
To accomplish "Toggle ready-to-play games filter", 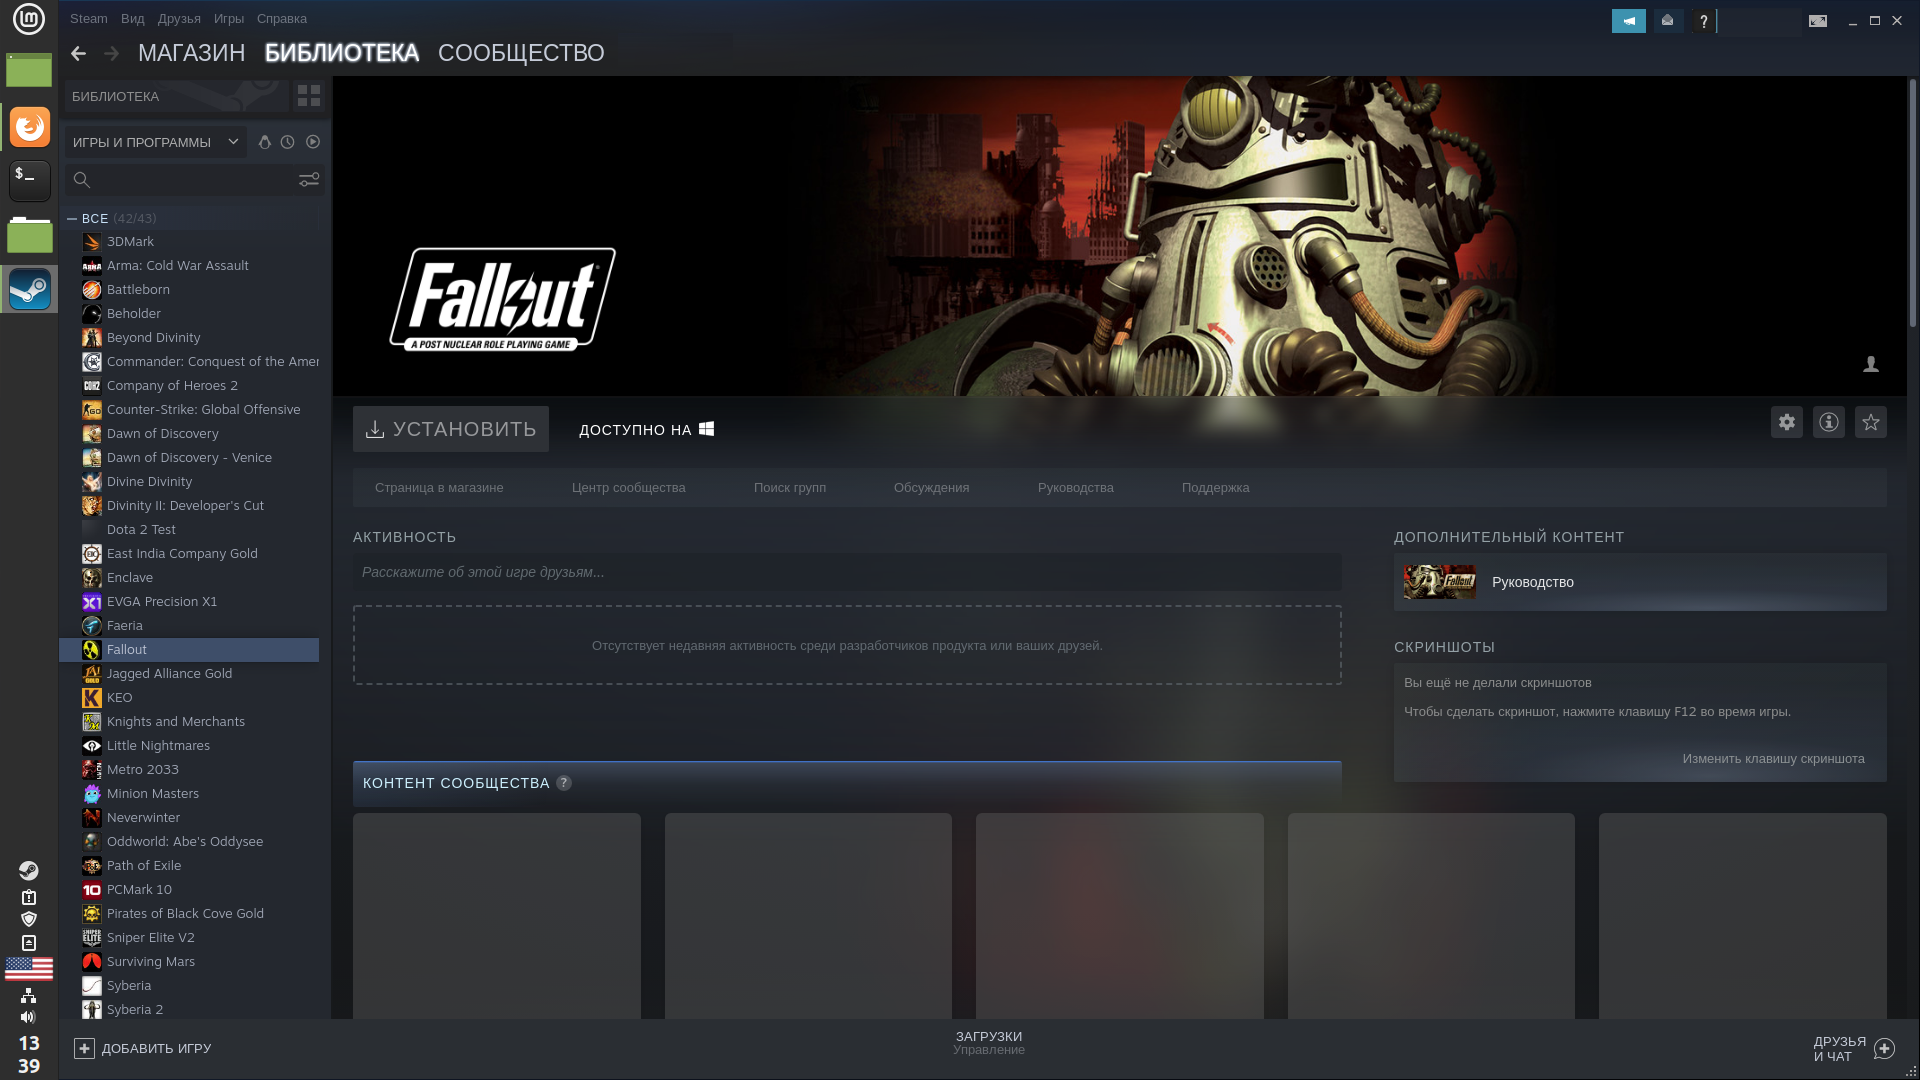I will [x=313, y=142].
